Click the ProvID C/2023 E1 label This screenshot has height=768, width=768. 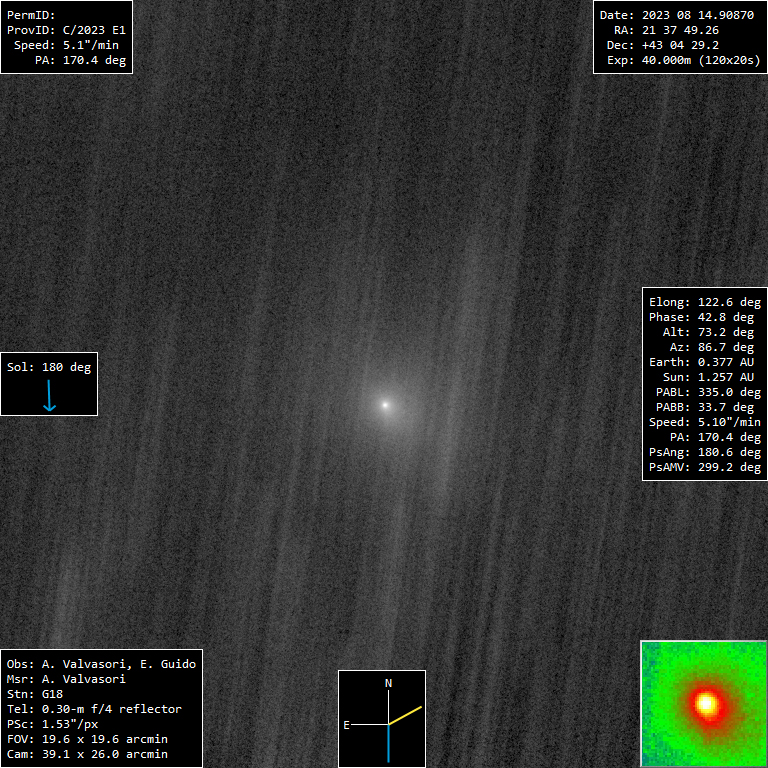pos(66,30)
